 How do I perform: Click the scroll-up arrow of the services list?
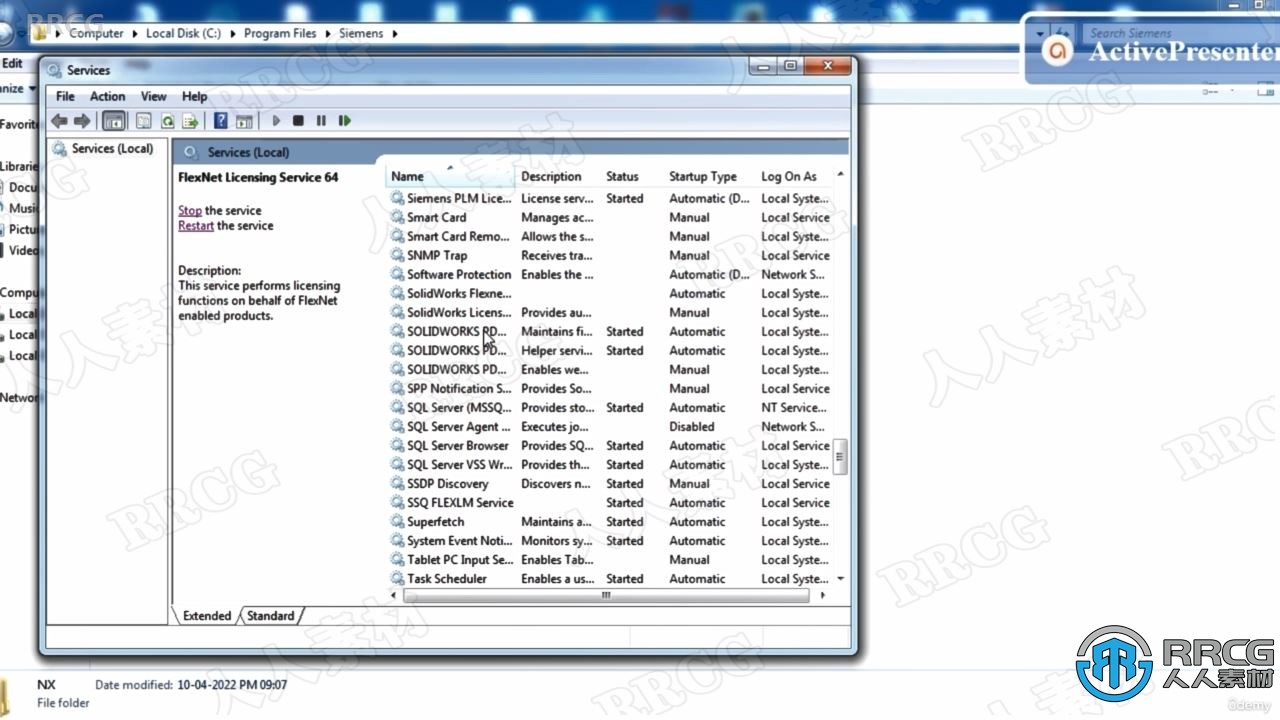tap(840, 175)
